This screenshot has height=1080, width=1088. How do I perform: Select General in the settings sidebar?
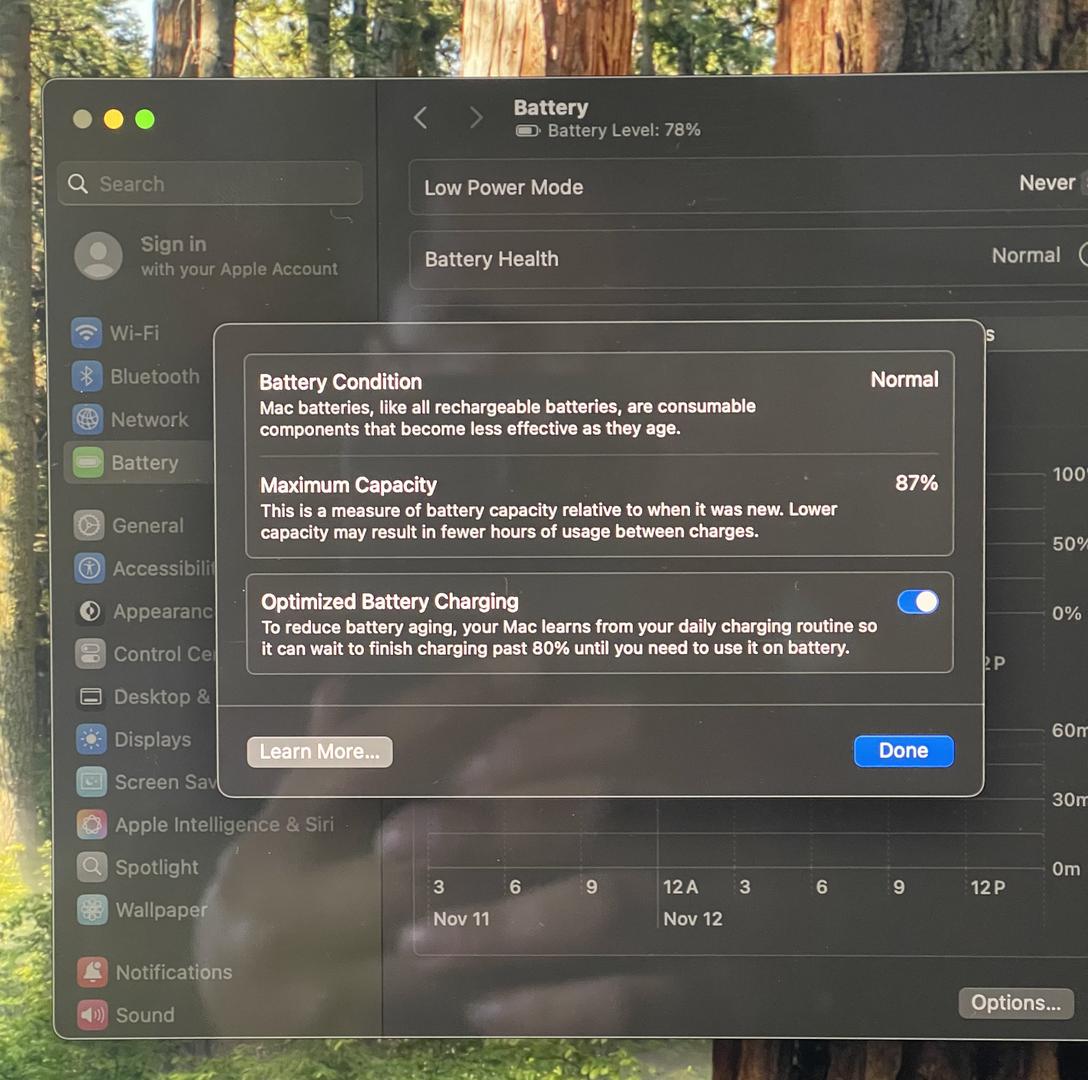(148, 526)
